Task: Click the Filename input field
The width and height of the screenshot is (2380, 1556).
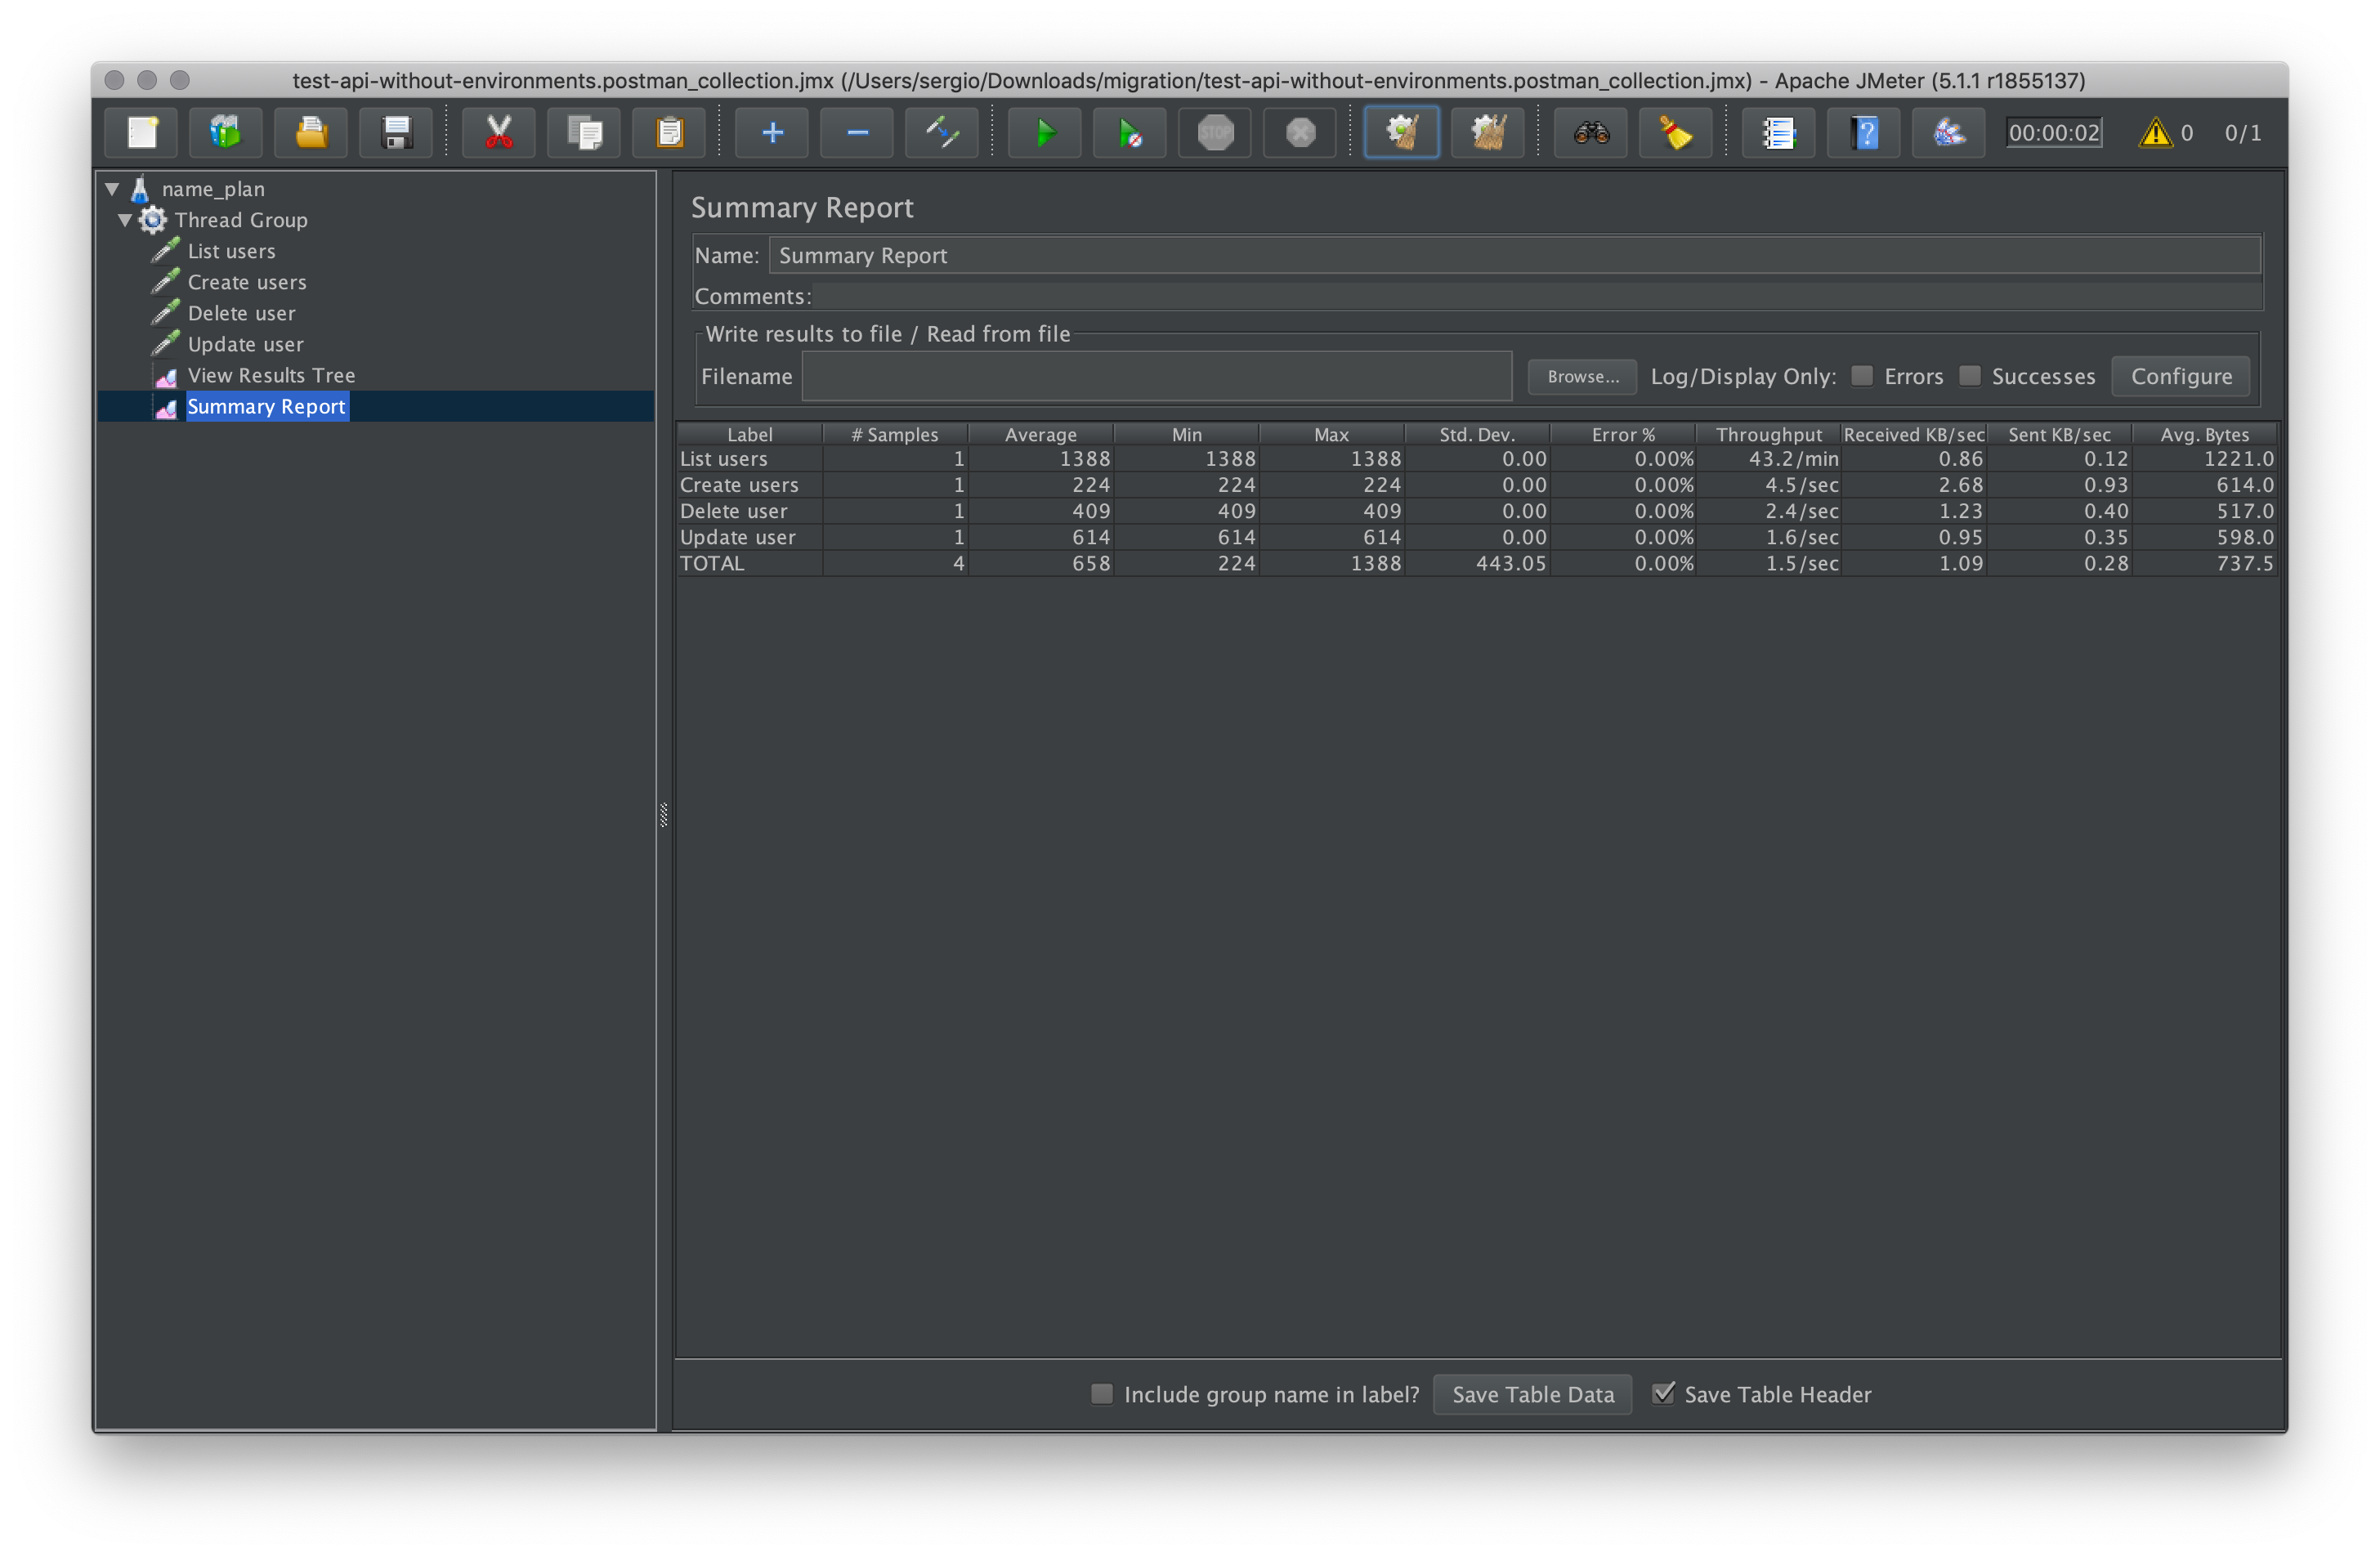Action: click(1156, 377)
